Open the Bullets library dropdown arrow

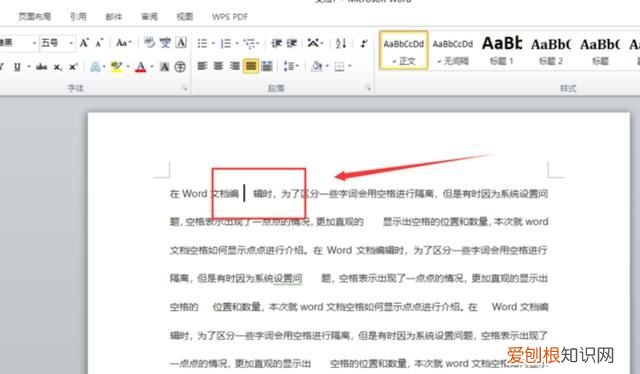(213, 43)
